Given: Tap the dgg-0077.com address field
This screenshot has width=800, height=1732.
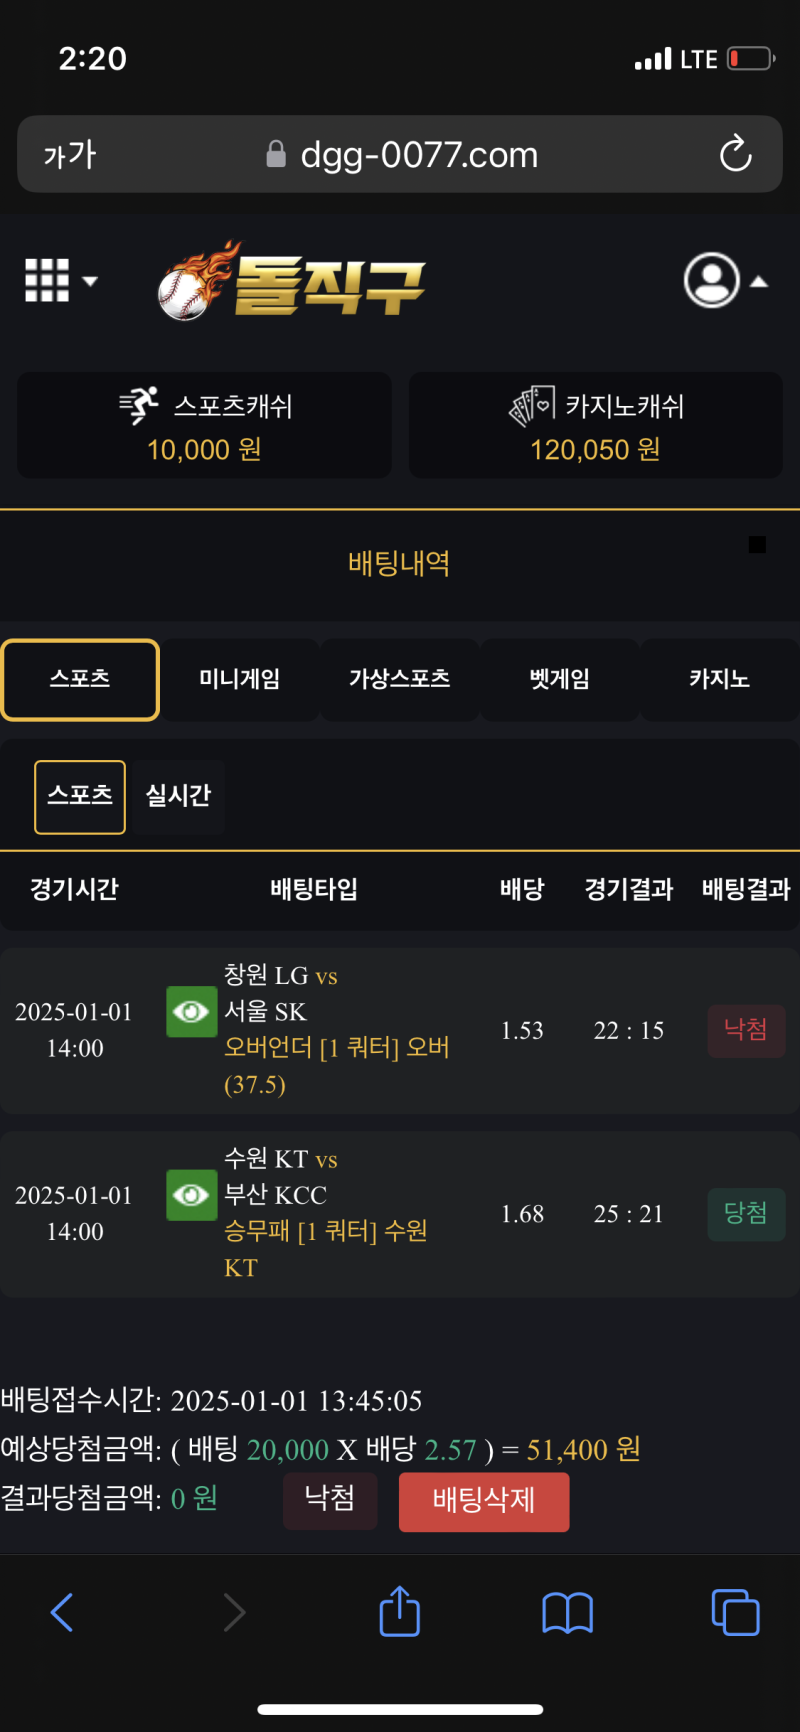Looking at the screenshot, I should (x=418, y=155).
